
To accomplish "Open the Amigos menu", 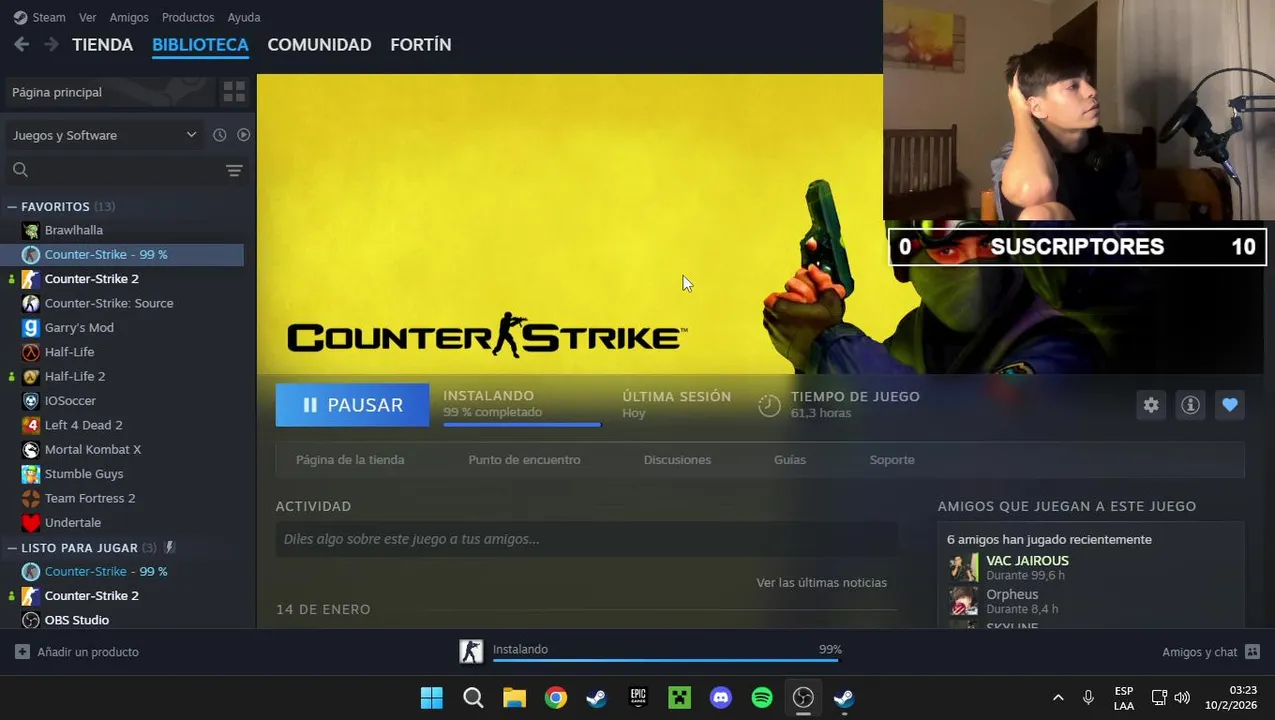I will pyautogui.click(x=129, y=17).
